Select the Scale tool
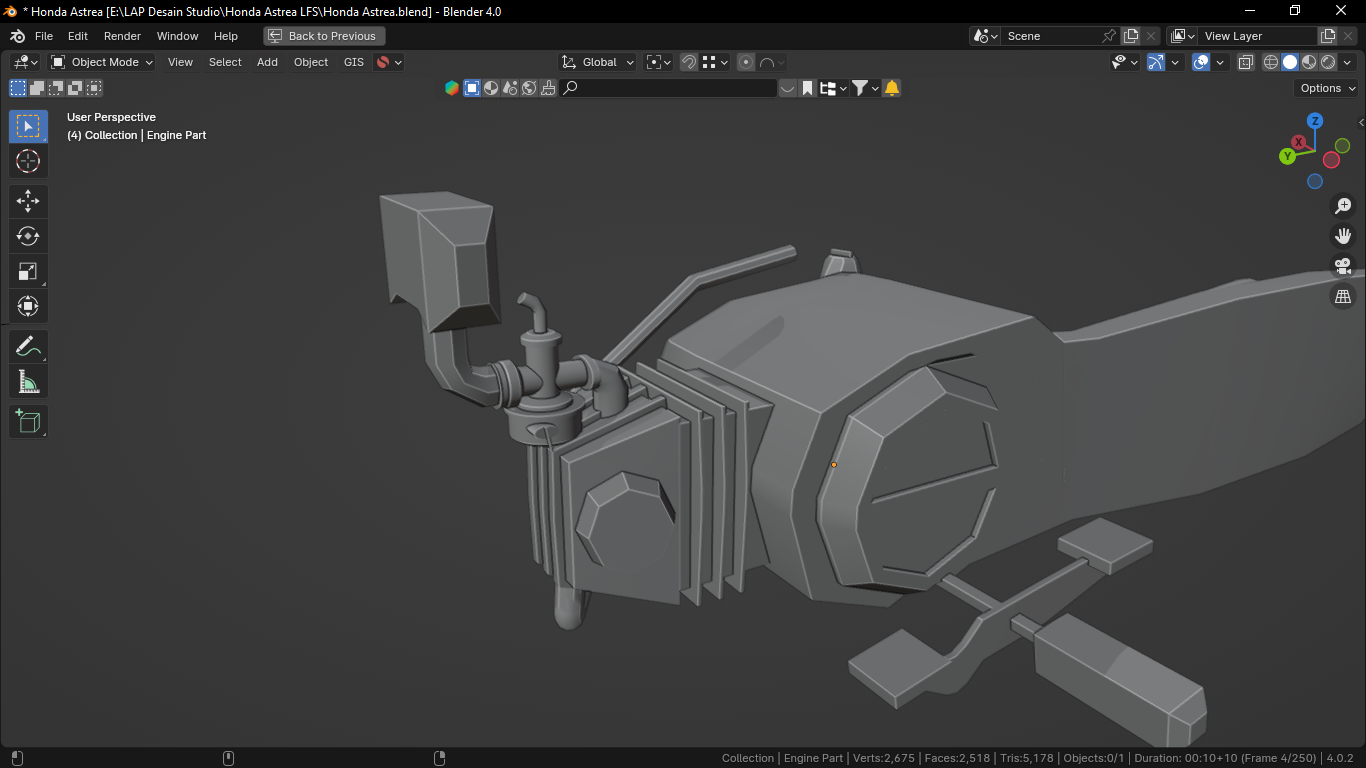This screenshot has width=1366, height=768. pos(28,271)
